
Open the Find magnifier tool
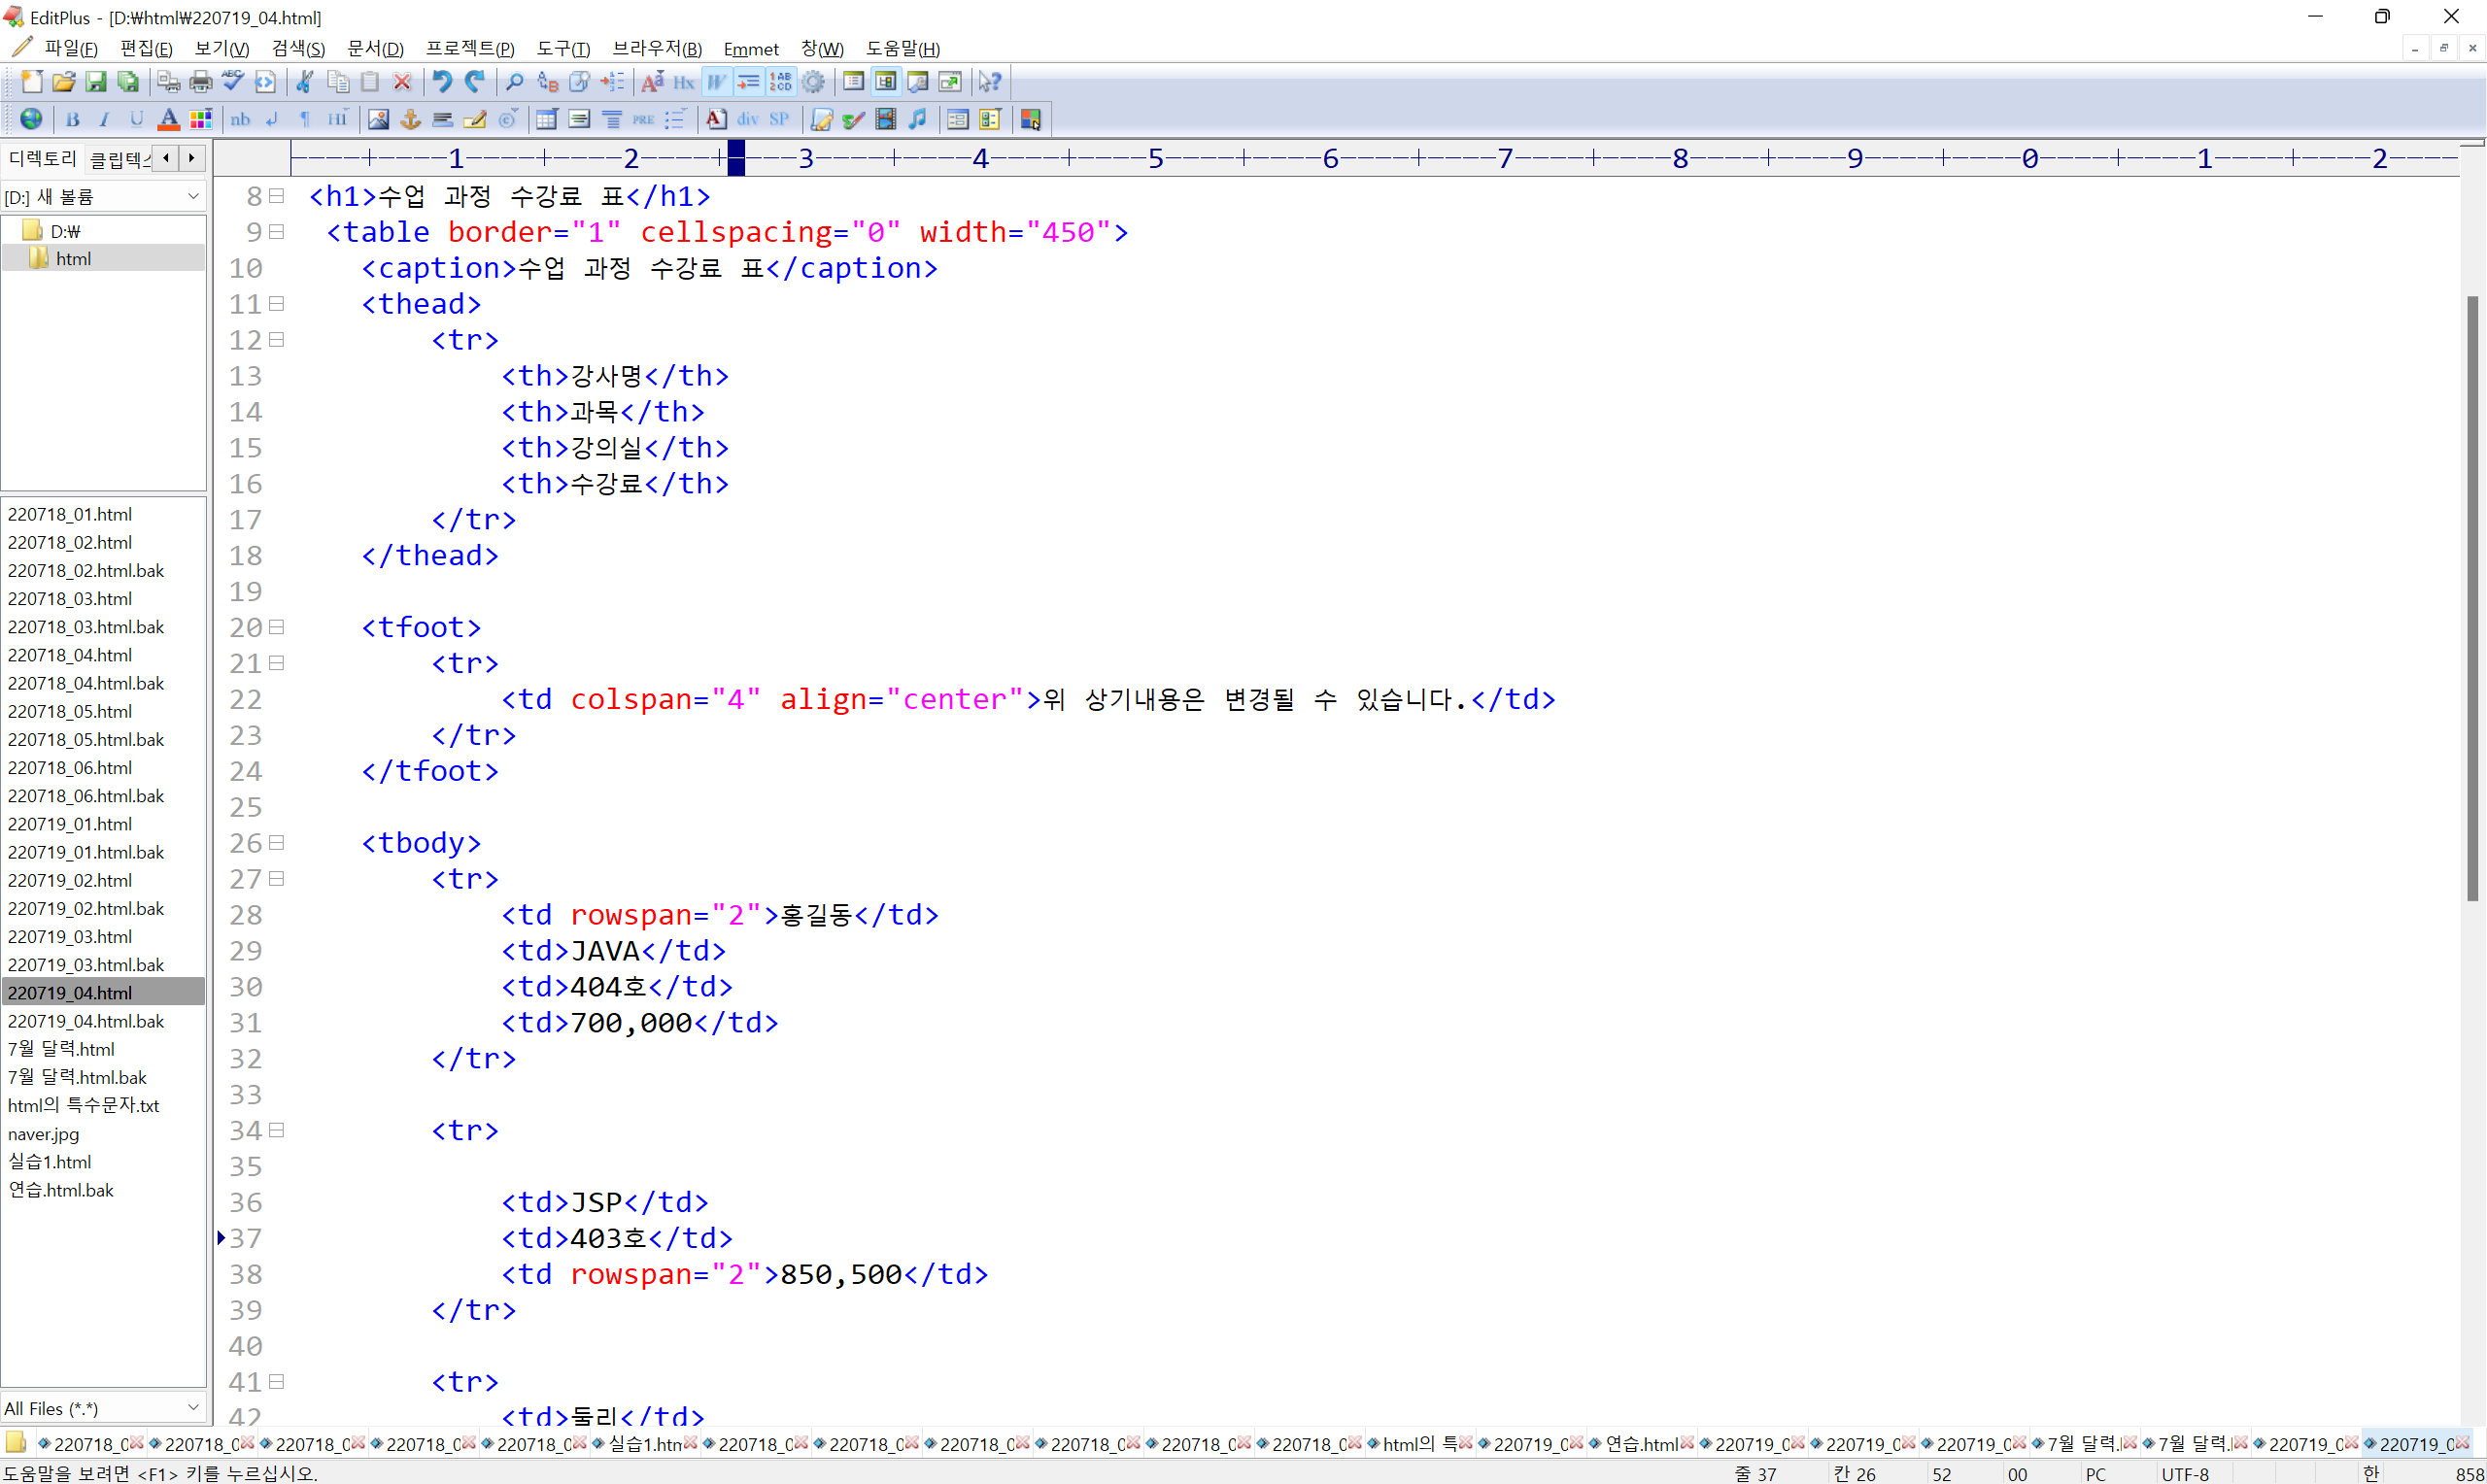515,82
